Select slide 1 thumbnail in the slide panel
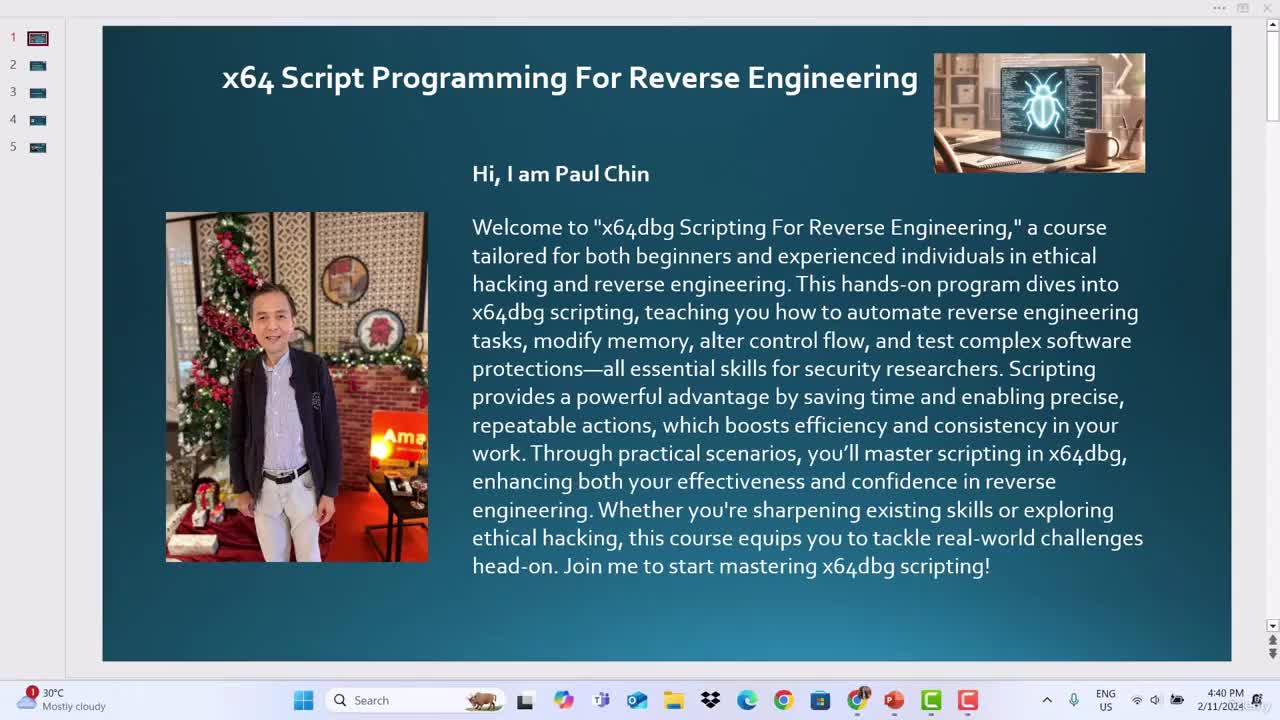 pyautogui.click(x=38, y=38)
